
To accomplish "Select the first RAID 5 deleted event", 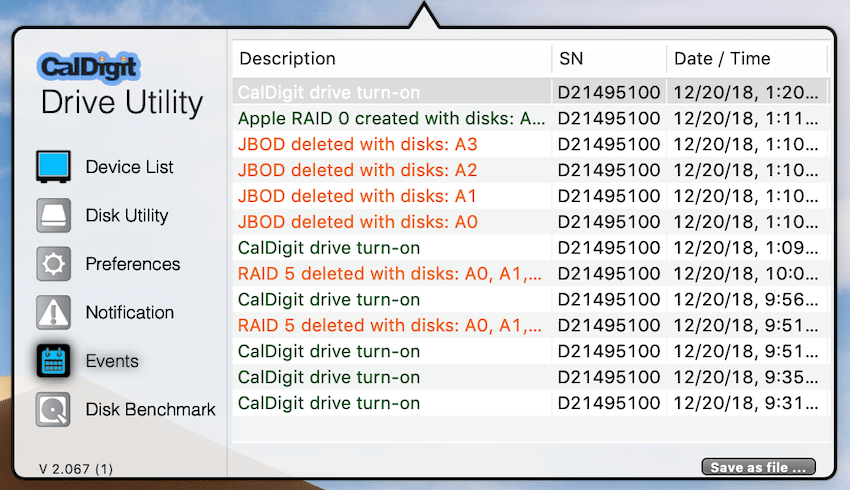I will click(530, 274).
